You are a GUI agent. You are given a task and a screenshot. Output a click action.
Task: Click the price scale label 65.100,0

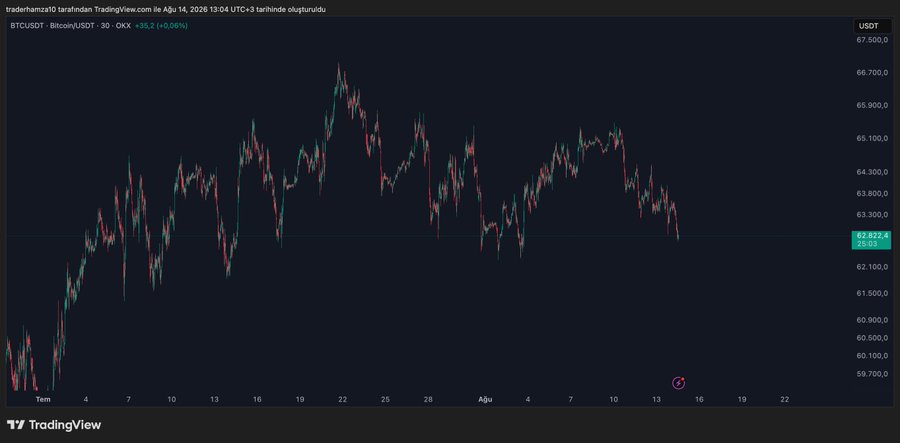pyautogui.click(x=872, y=138)
